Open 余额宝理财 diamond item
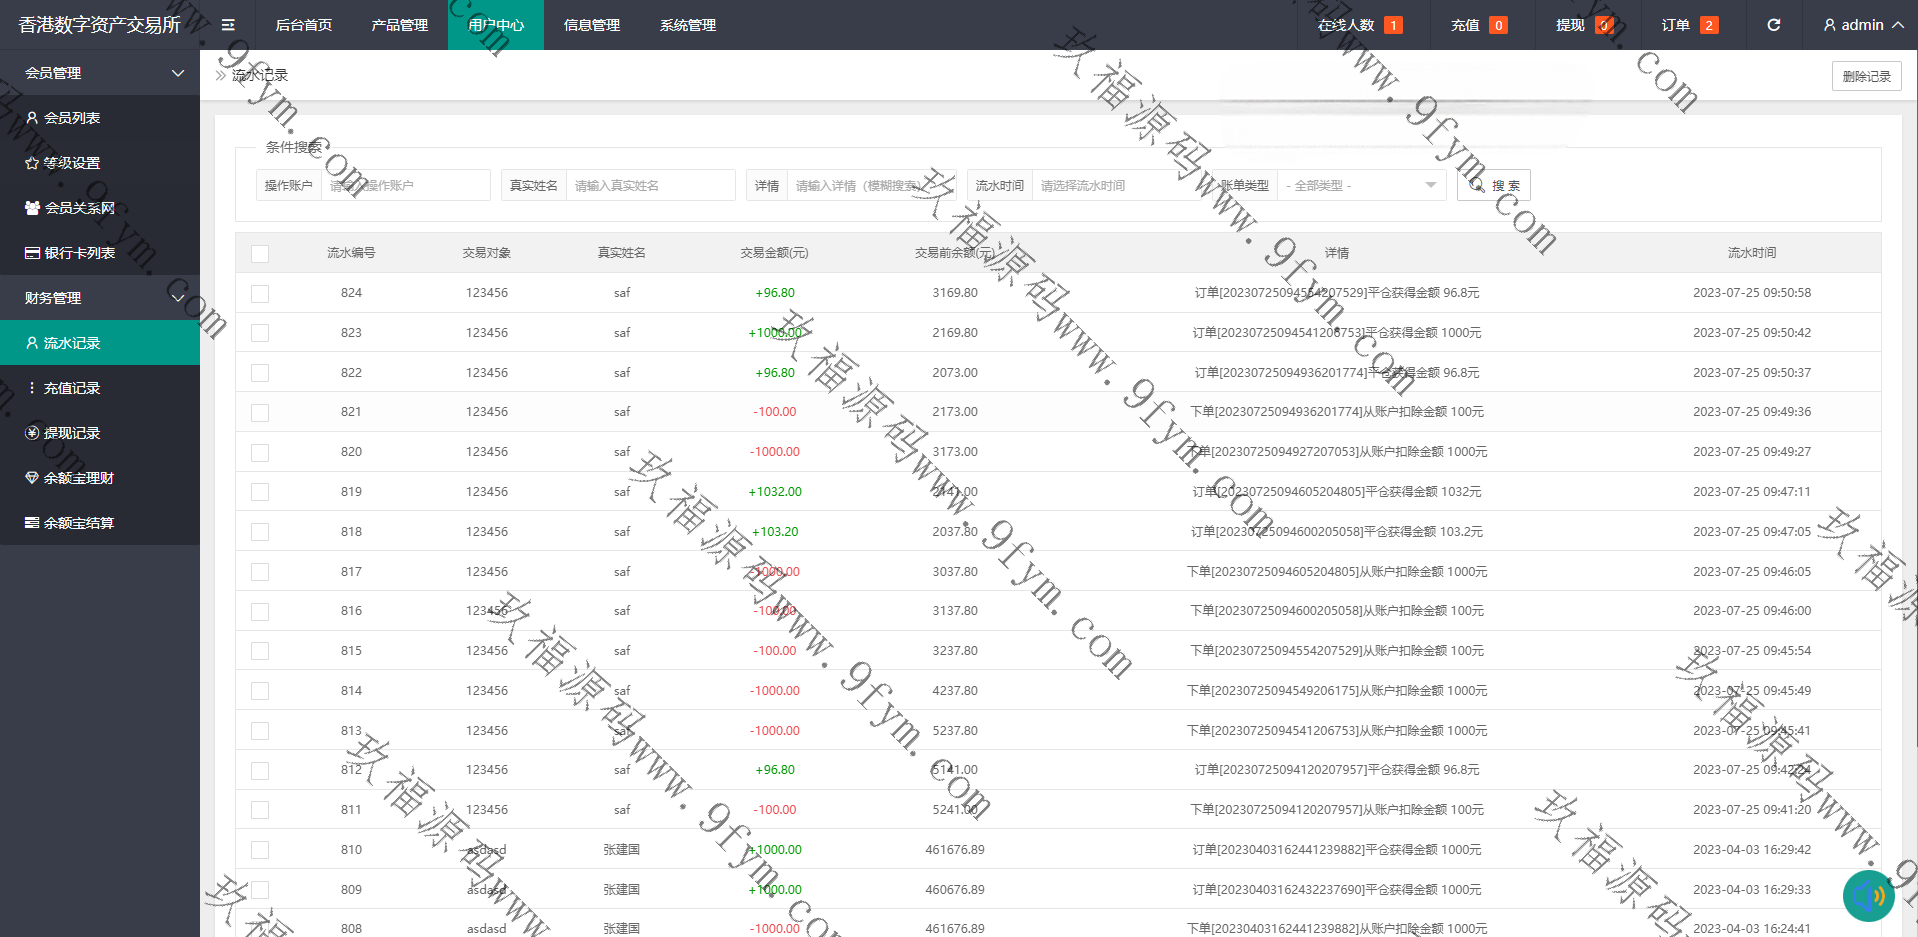The height and width of the screenshot is (937, 1918). point(78,478)
